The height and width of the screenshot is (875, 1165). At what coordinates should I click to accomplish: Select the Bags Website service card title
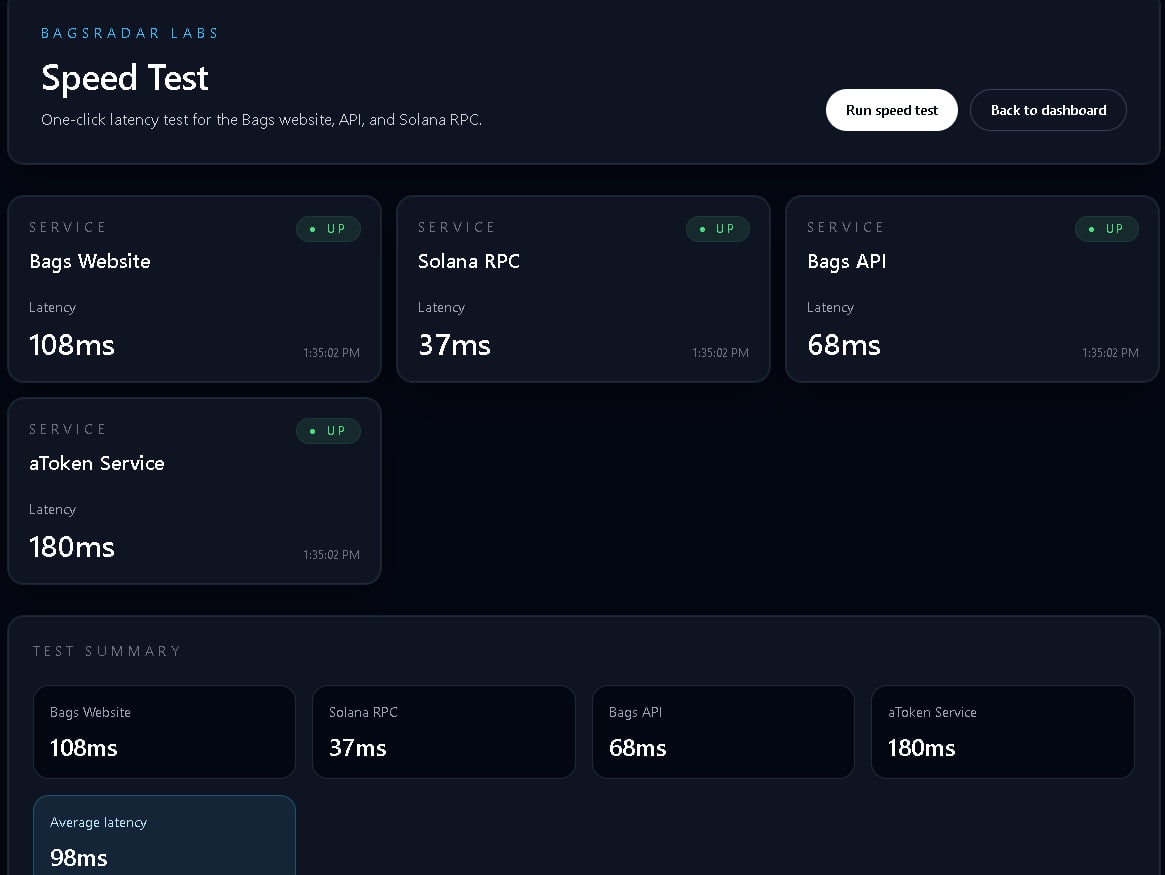90,261
